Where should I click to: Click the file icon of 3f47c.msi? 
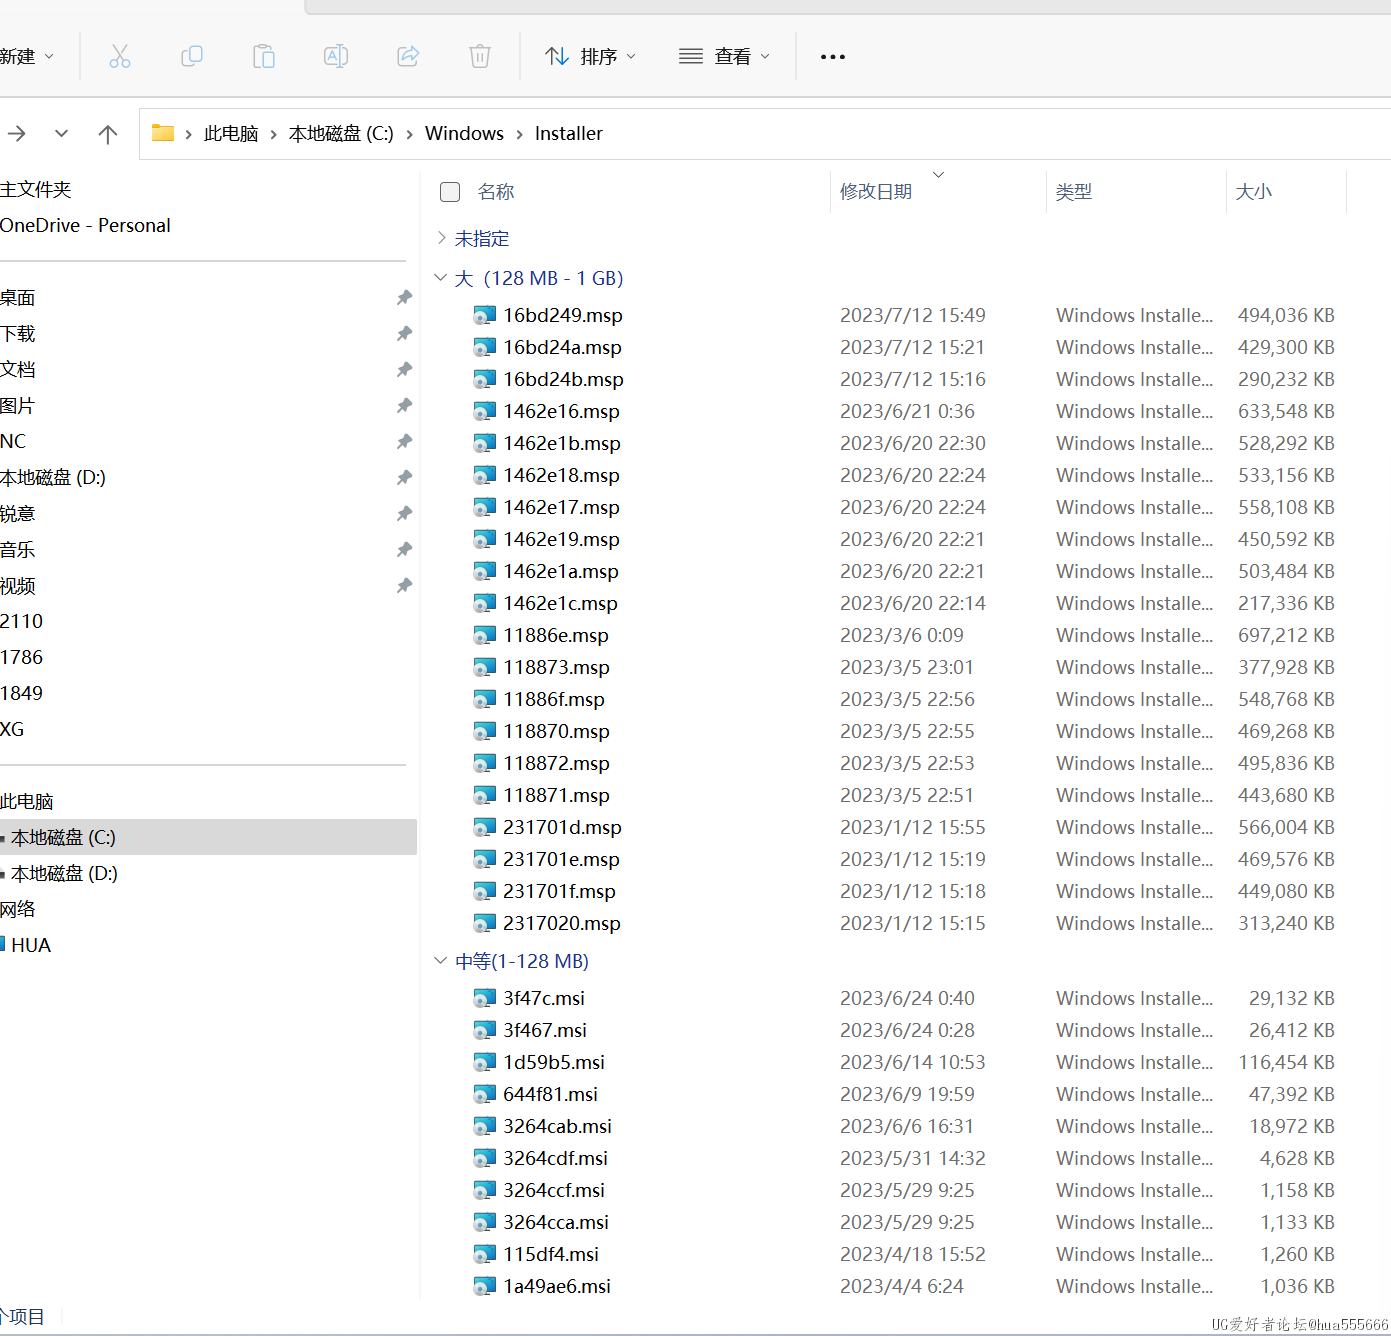coord(484,998)
